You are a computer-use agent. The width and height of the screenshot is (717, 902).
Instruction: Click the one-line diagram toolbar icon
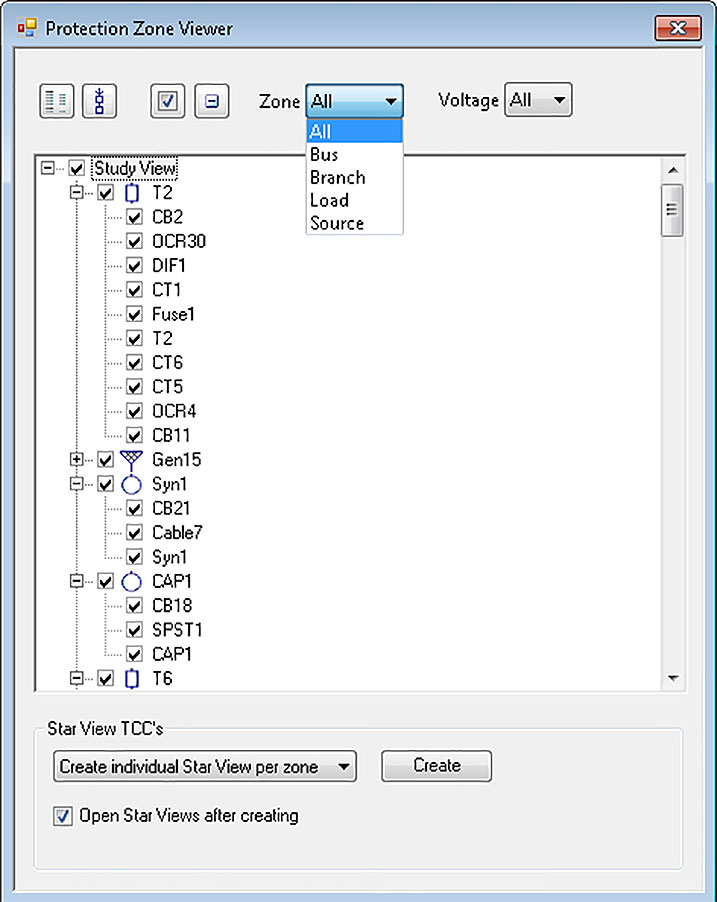99,102
